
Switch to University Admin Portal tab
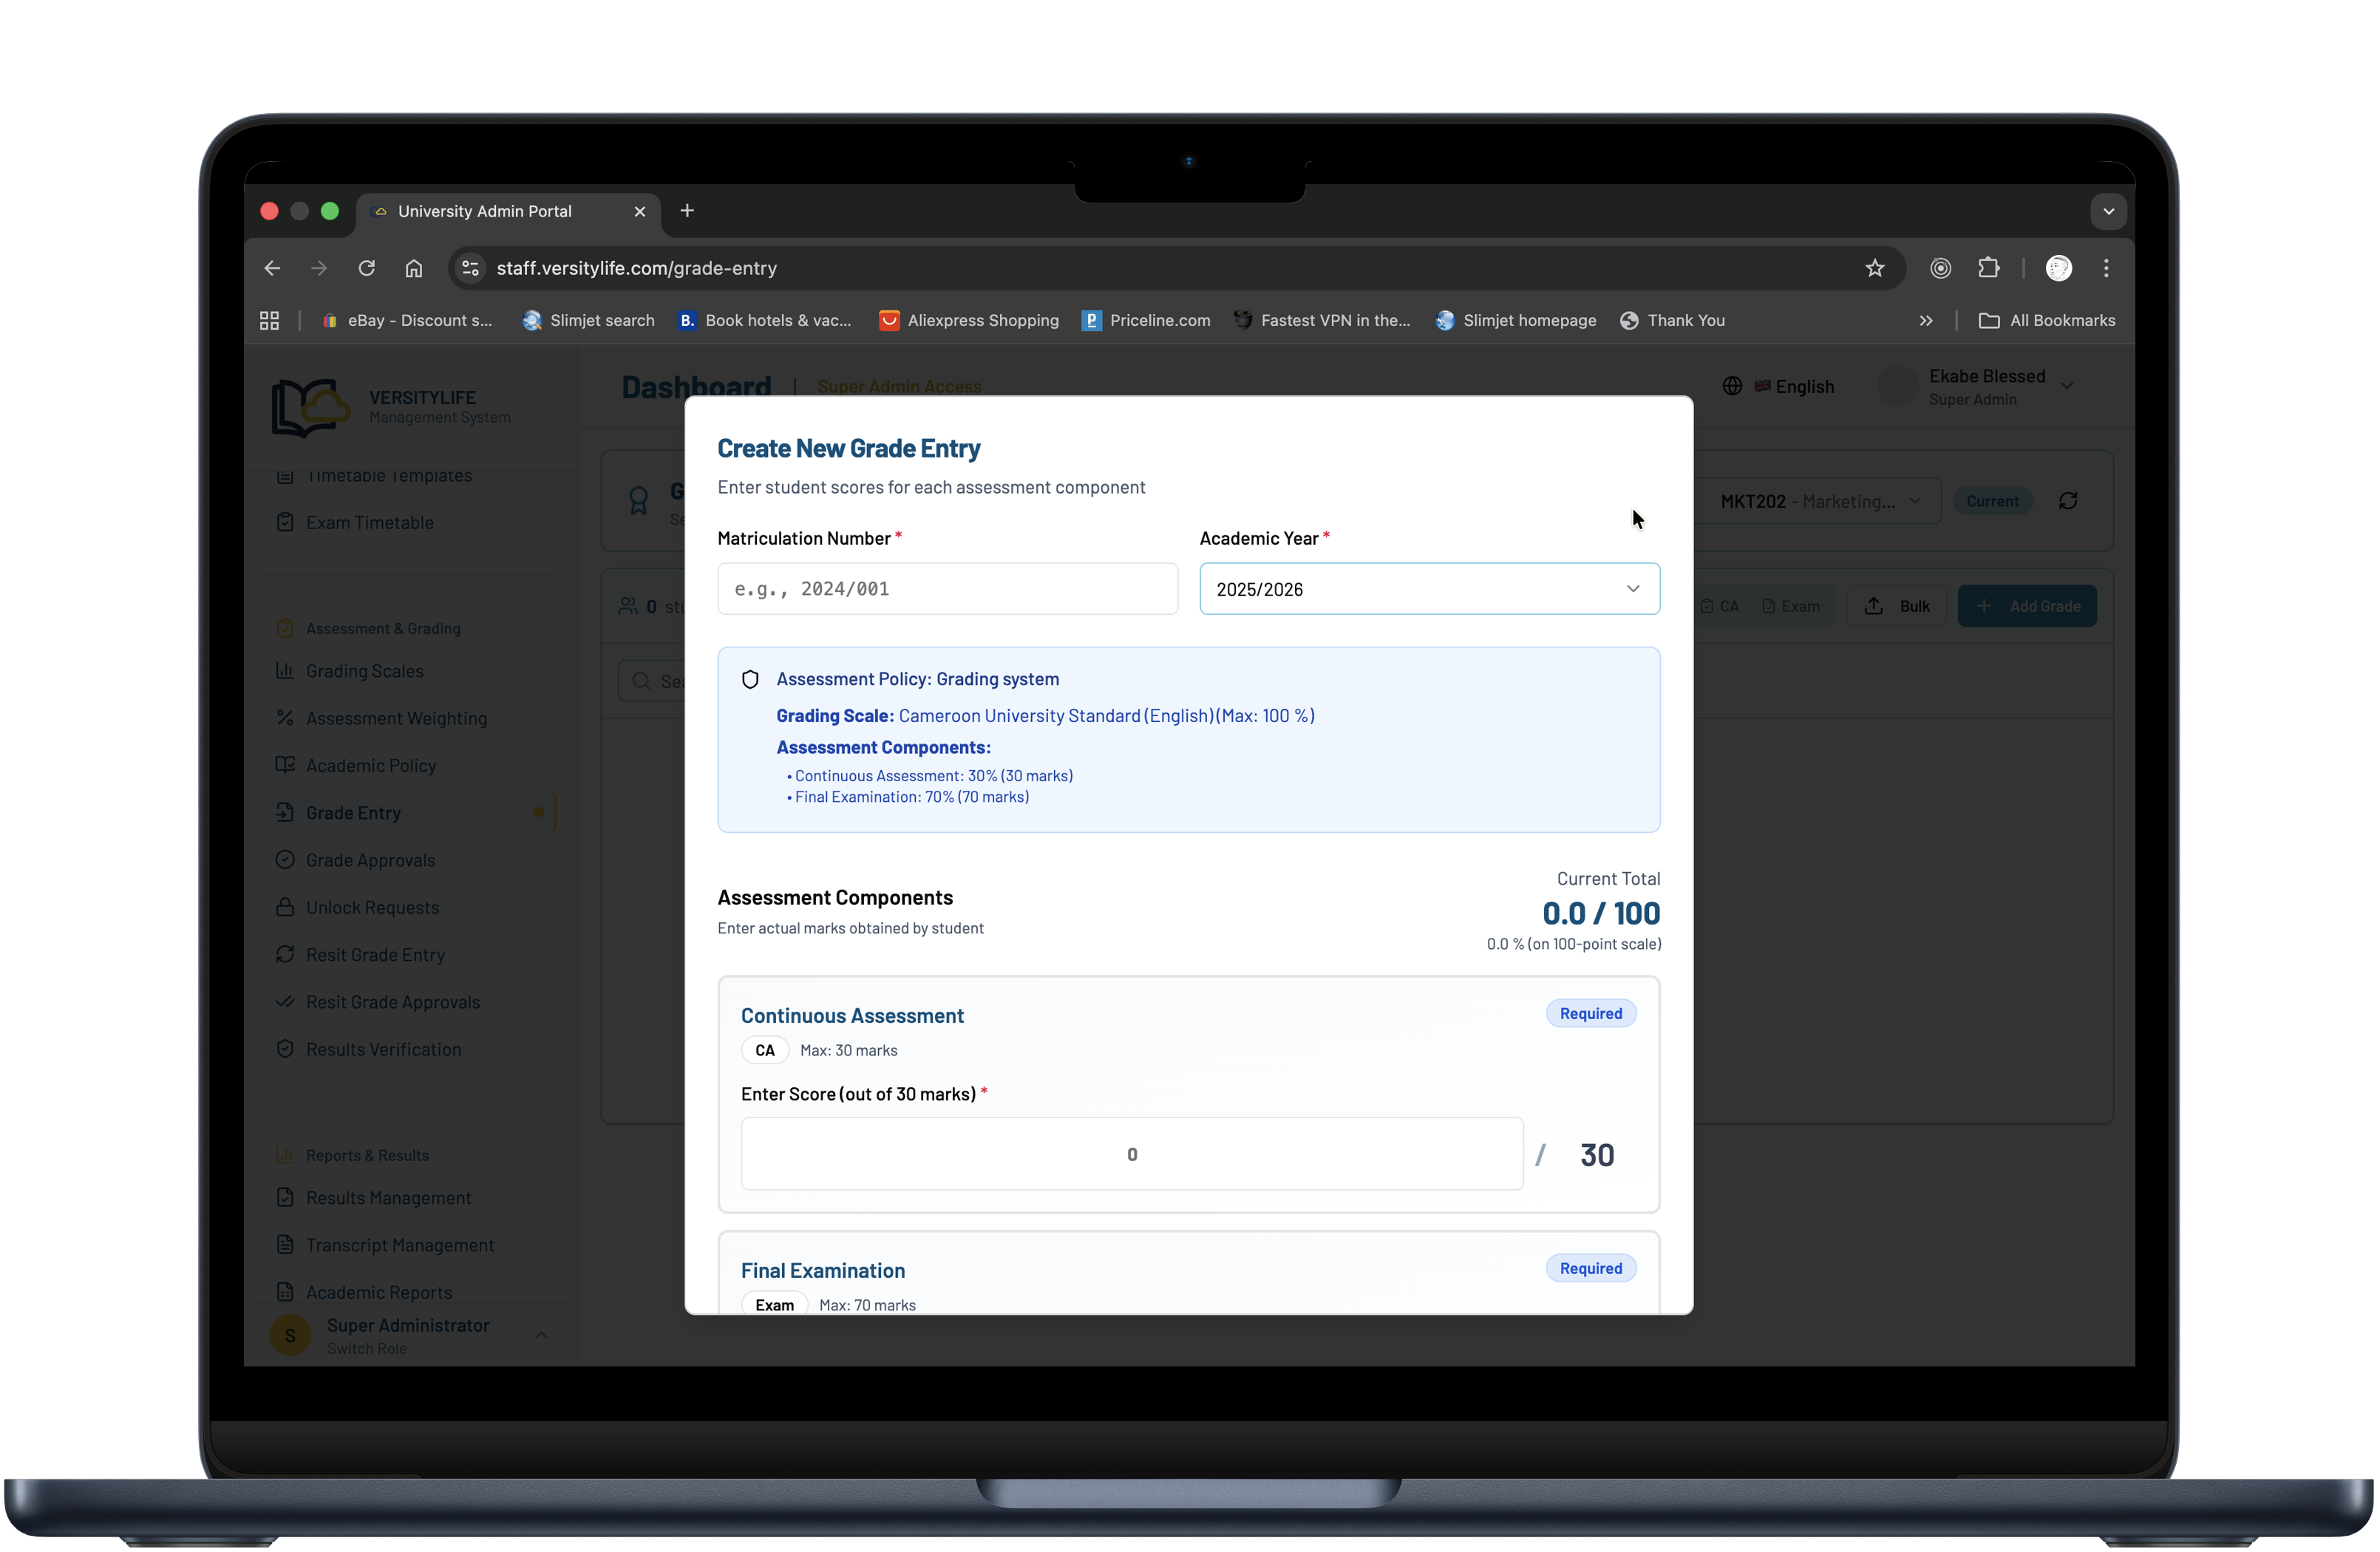[485, 211]
